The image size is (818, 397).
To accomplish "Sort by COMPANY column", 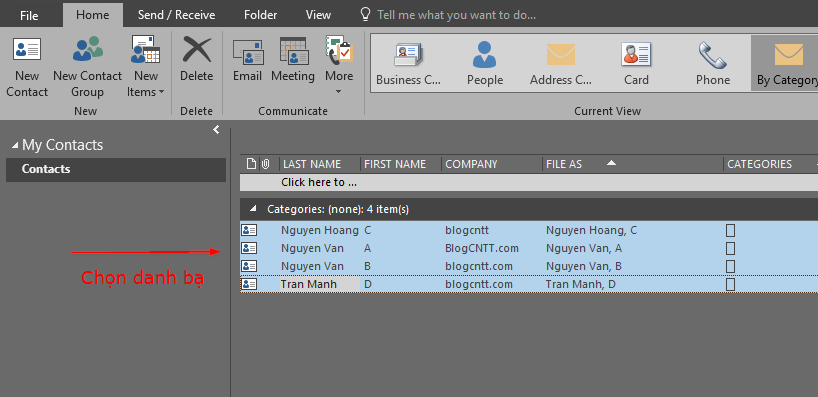I will tap(491, 164).
